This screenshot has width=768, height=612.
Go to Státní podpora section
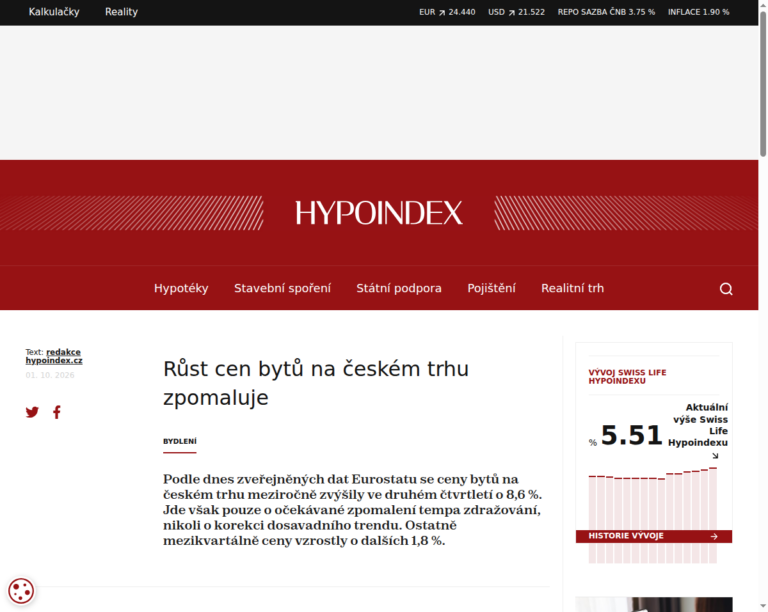pos(399,288)
